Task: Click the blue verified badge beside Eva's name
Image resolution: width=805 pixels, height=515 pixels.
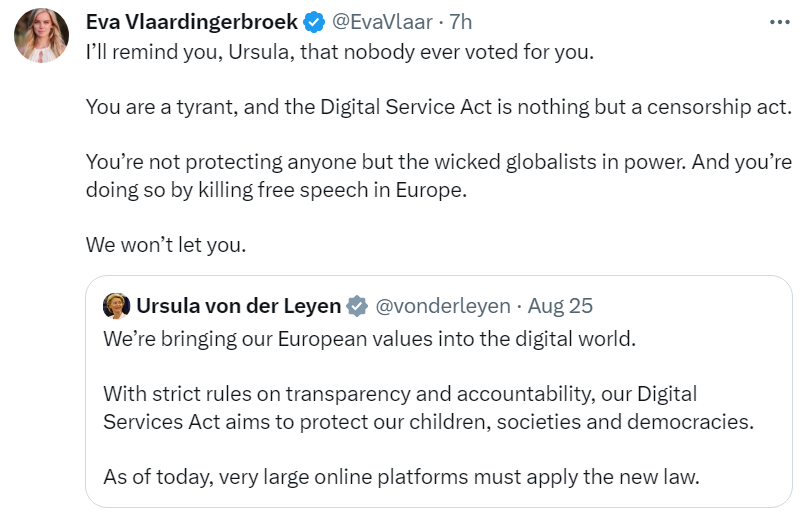Action: [315, 22]
